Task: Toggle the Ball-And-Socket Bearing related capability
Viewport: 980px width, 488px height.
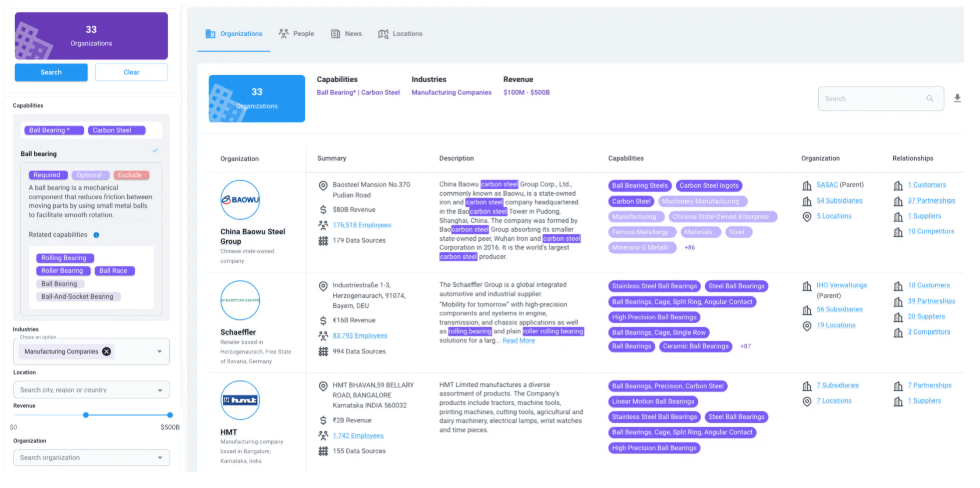Action: (78, 297)
